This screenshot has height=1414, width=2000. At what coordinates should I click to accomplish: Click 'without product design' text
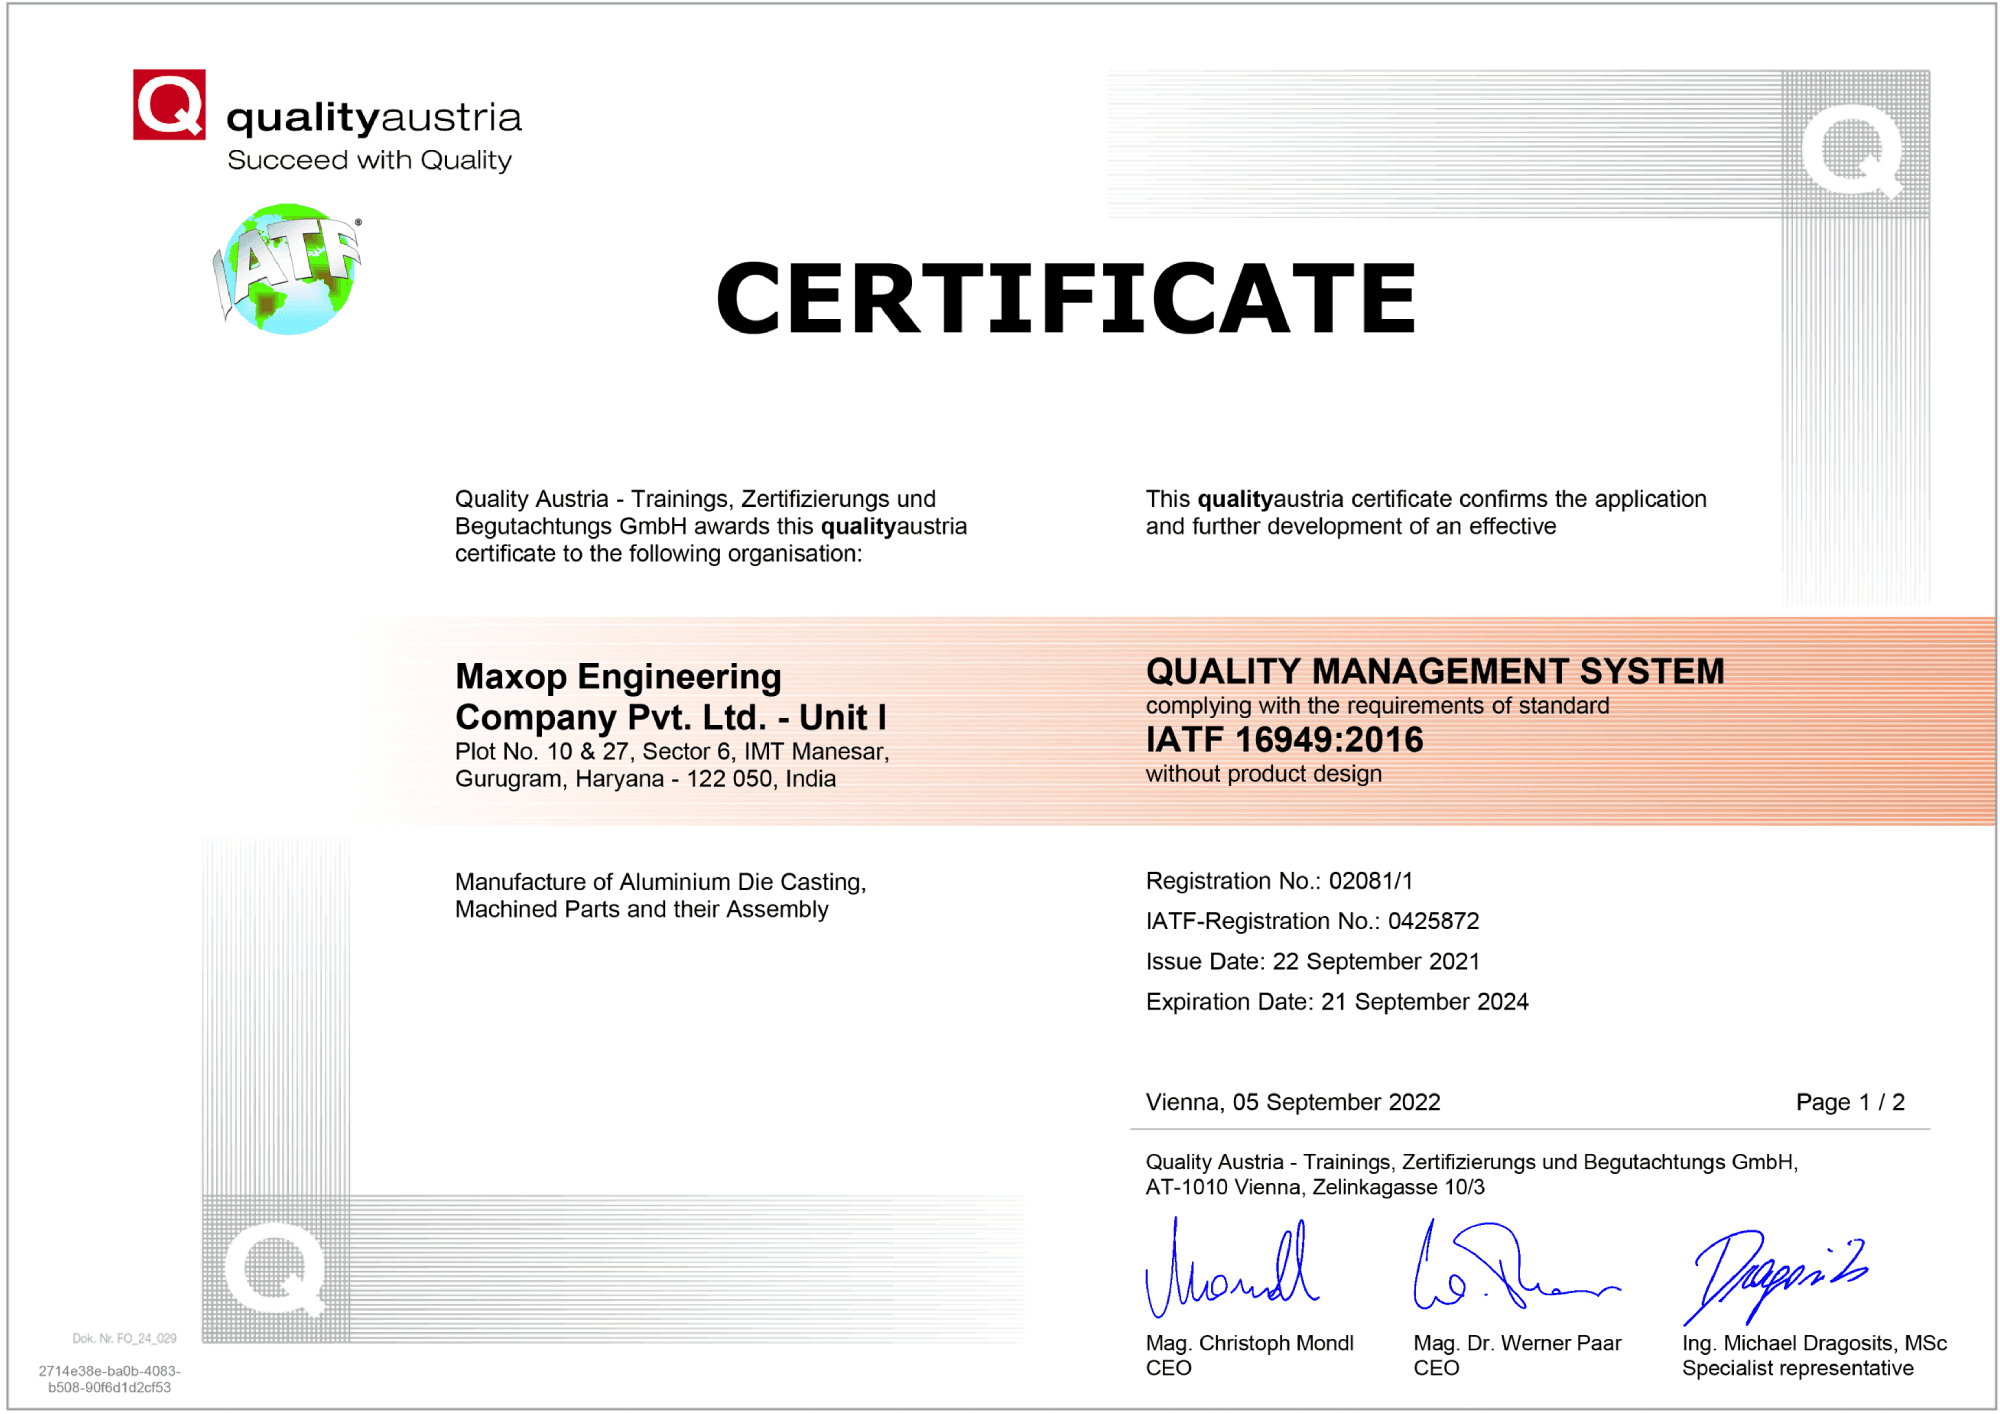point(1264,774)
